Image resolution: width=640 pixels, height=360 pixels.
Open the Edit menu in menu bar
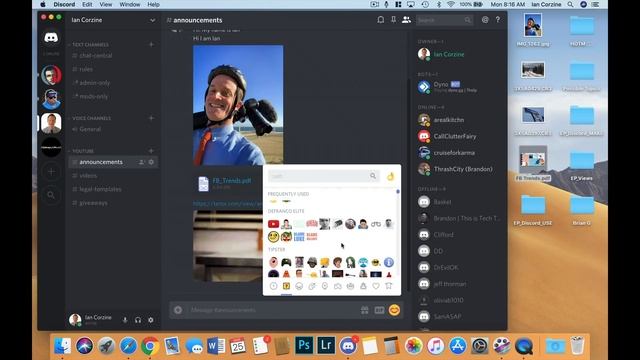pyautogui.click(x=87, y=4)
